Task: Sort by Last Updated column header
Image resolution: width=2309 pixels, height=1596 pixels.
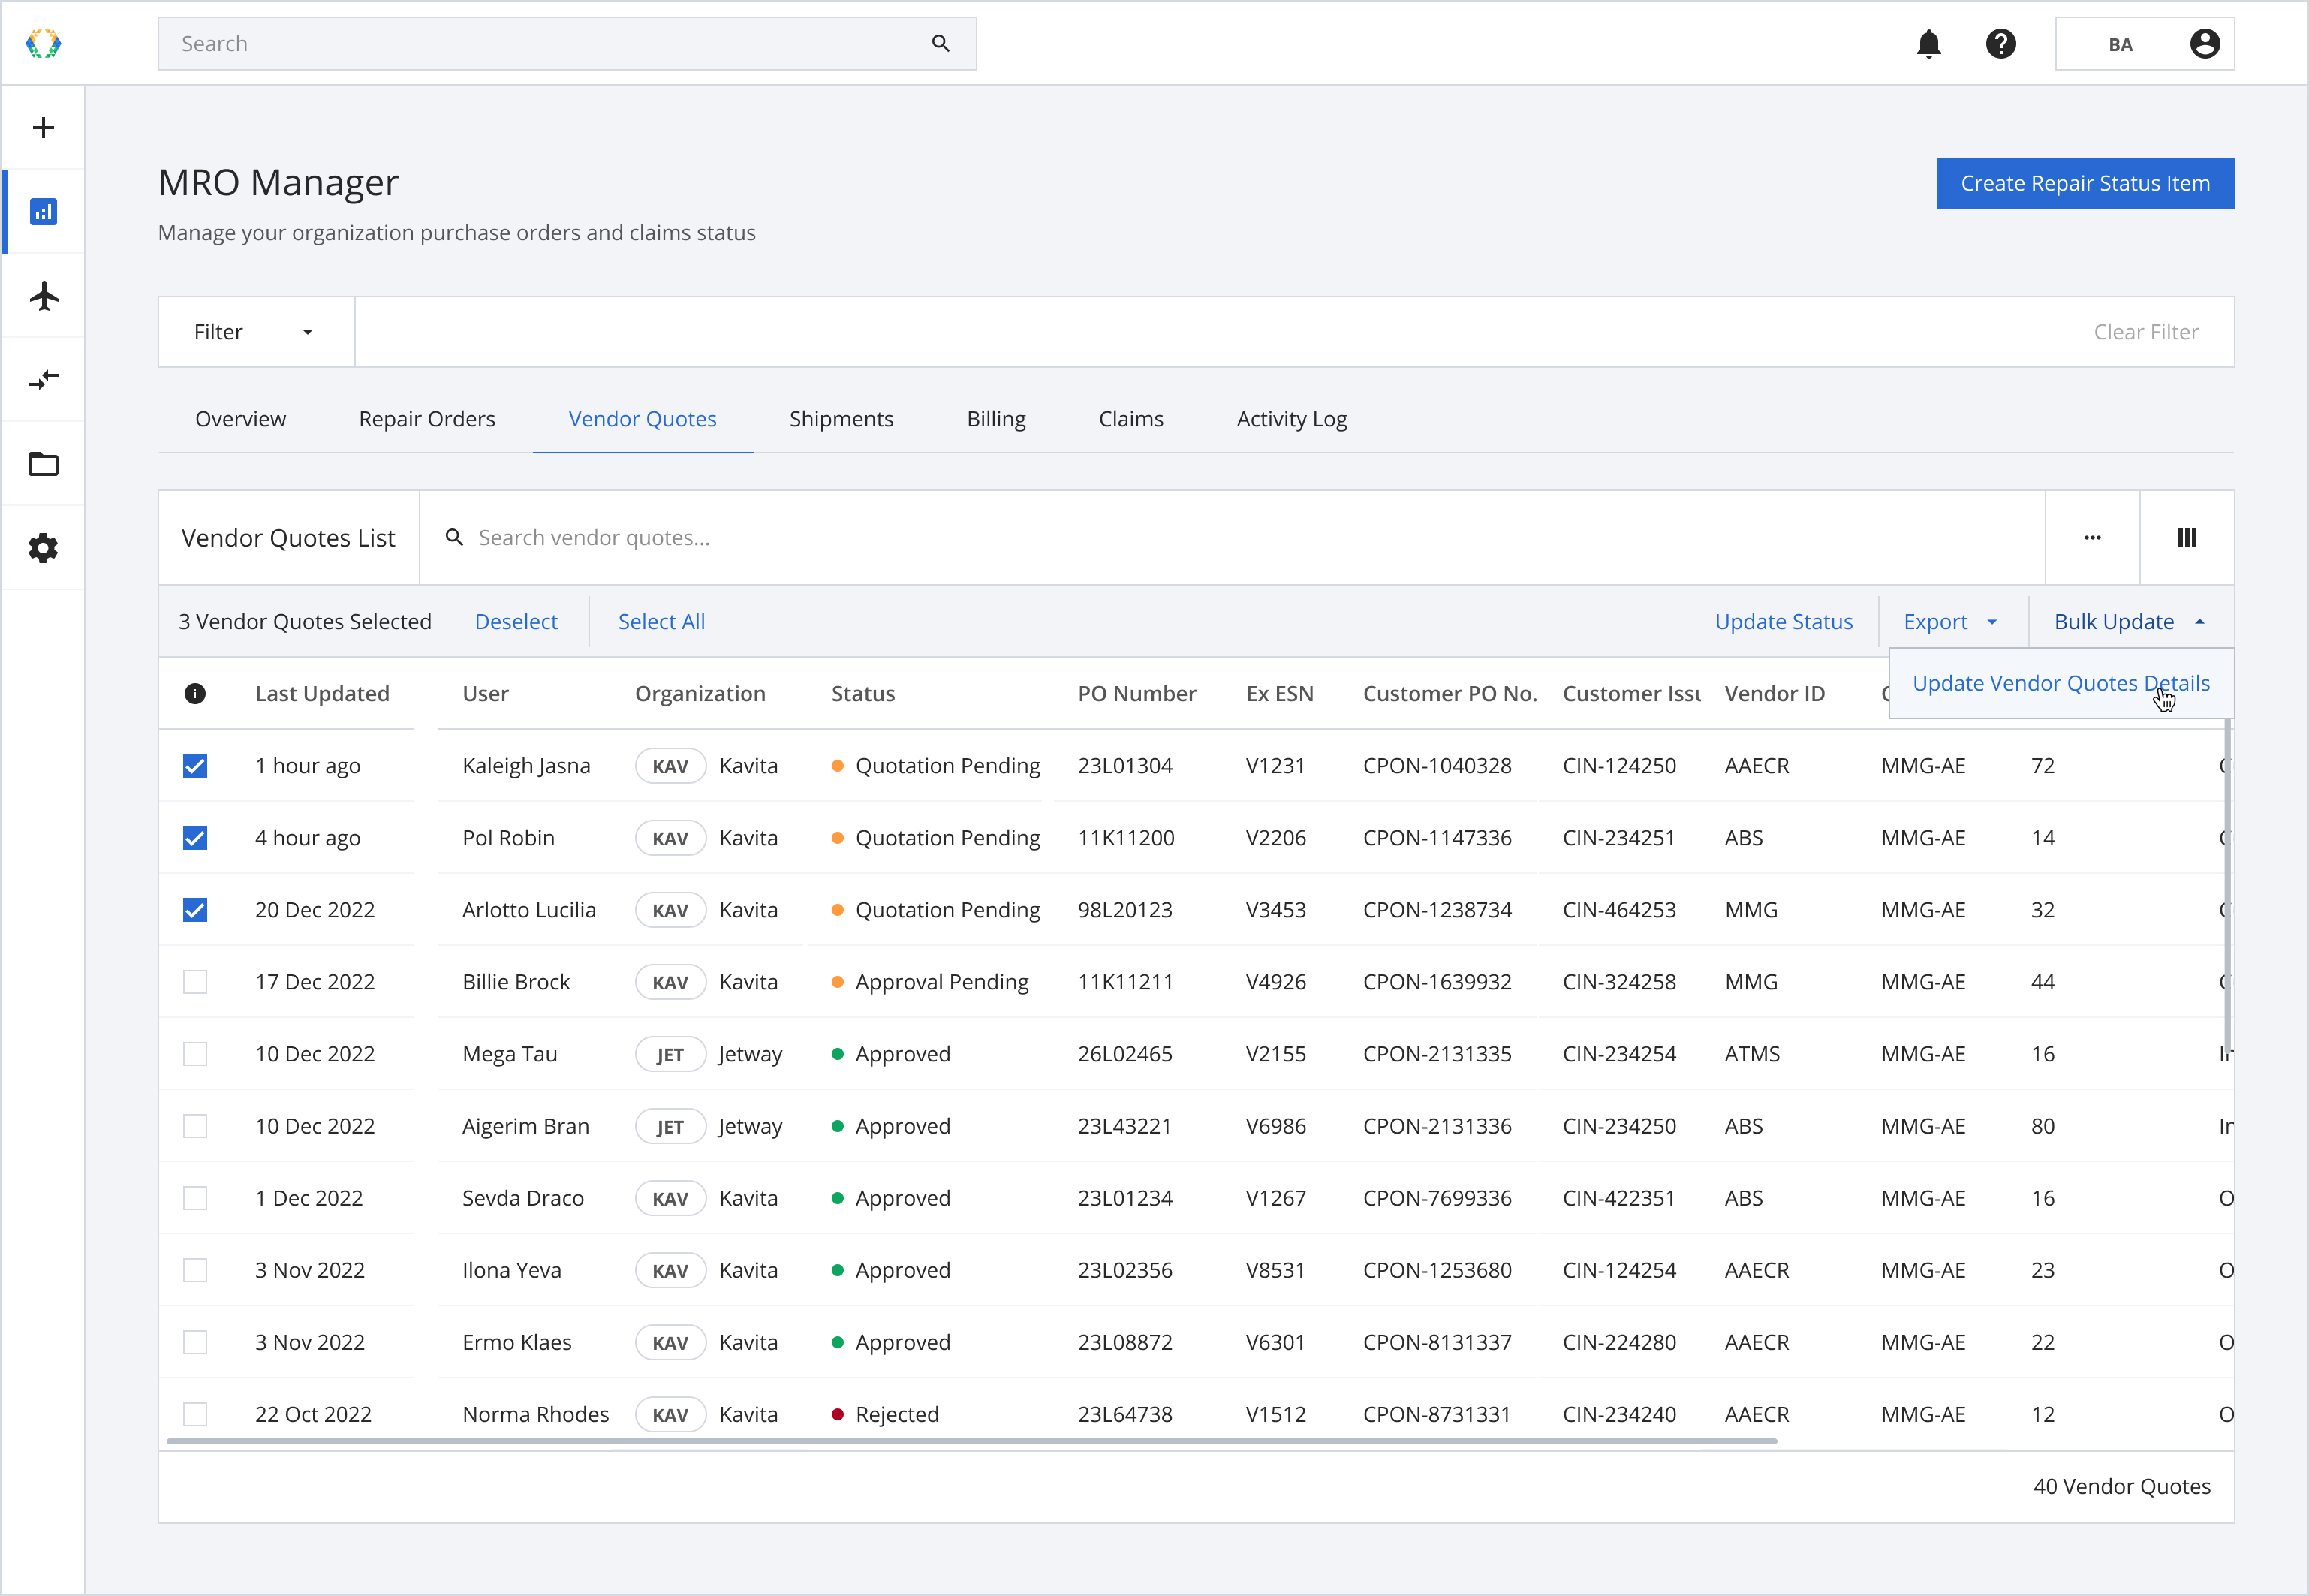Action: (322, 693)
